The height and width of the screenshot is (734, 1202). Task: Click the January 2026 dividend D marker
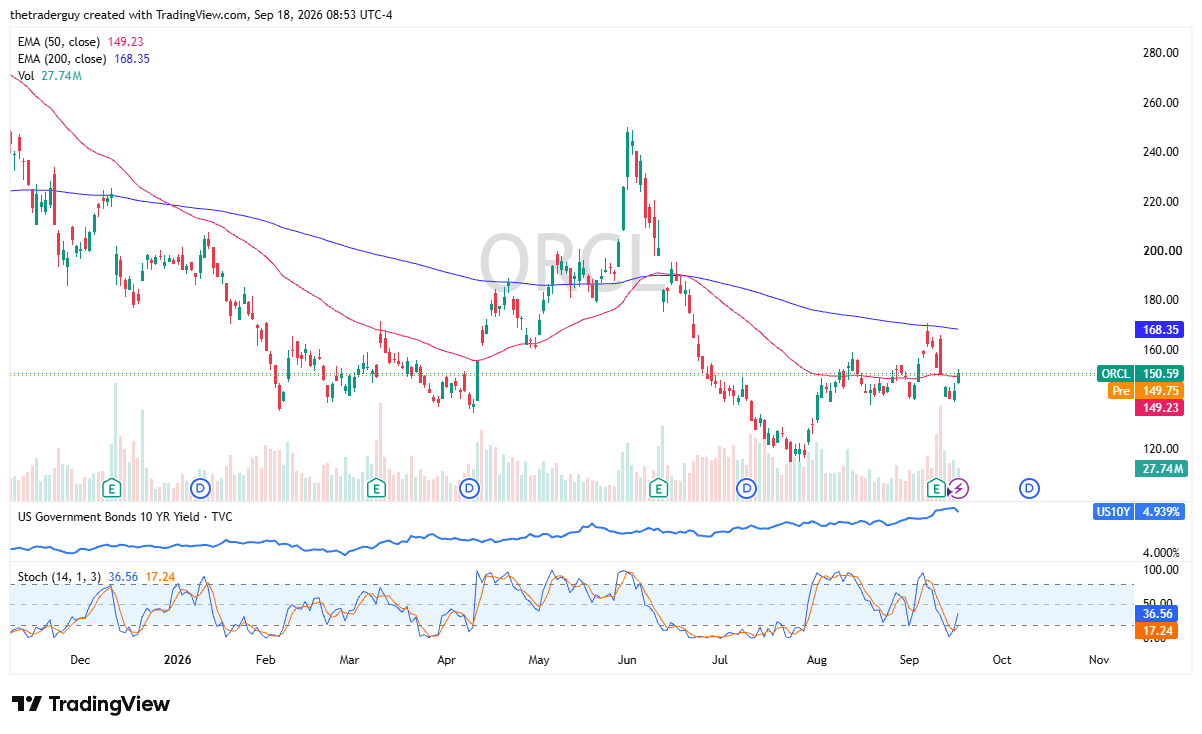201,488
